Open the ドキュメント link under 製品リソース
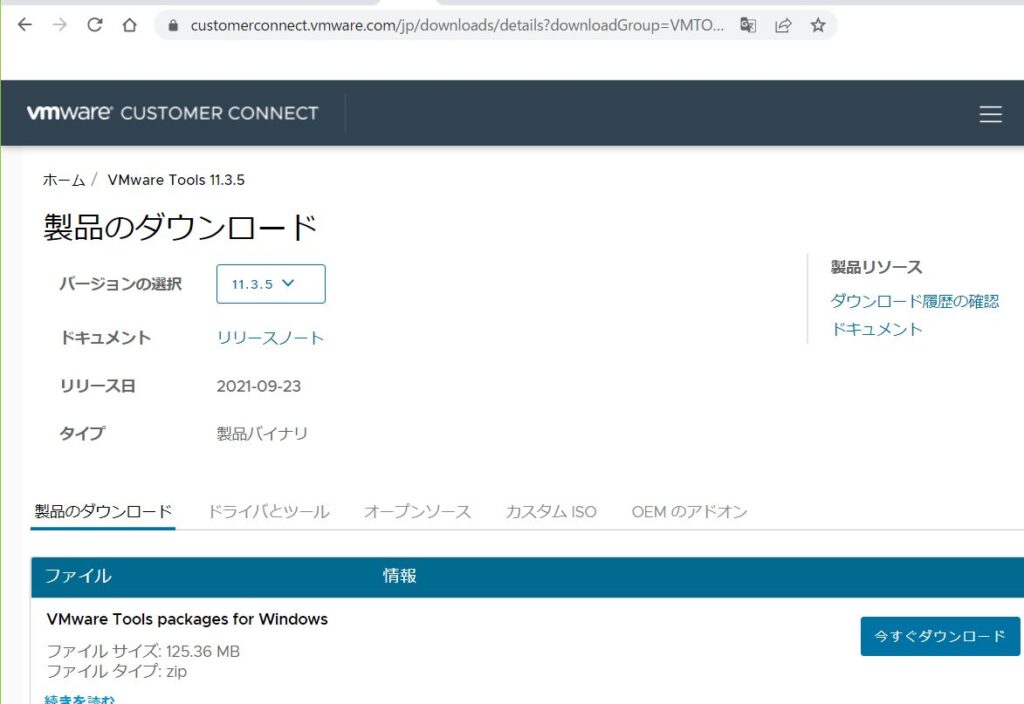 [876, 329]
